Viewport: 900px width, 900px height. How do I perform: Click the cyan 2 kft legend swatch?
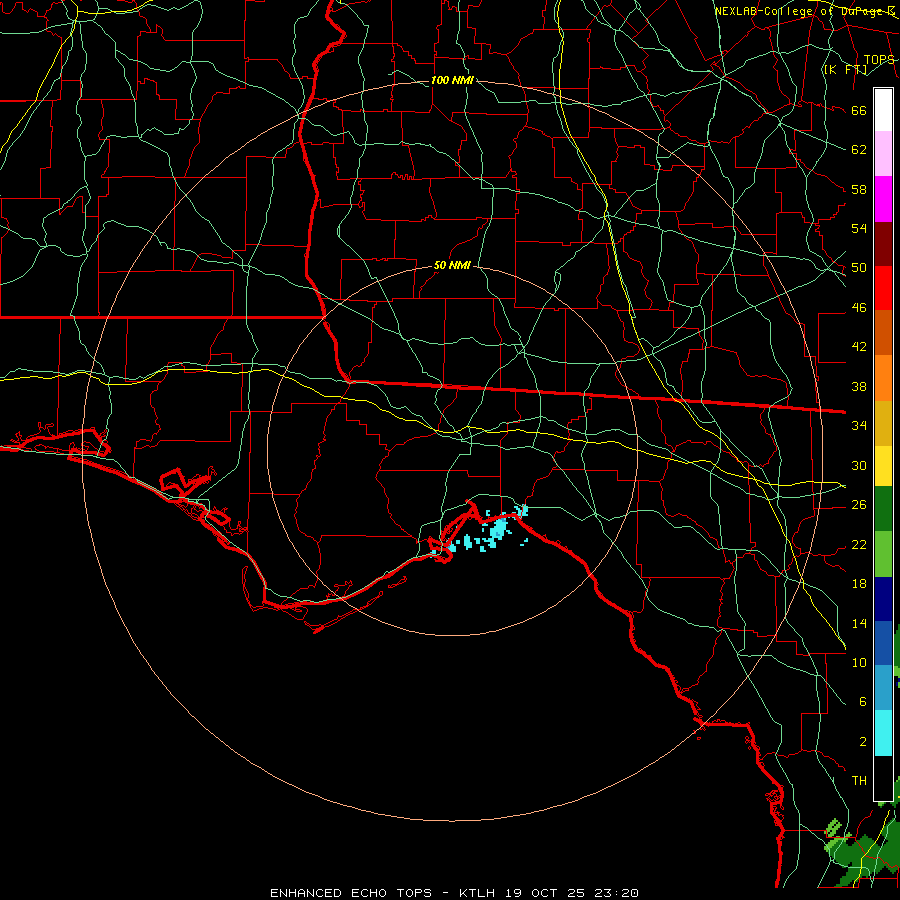(x=883, y=733)
